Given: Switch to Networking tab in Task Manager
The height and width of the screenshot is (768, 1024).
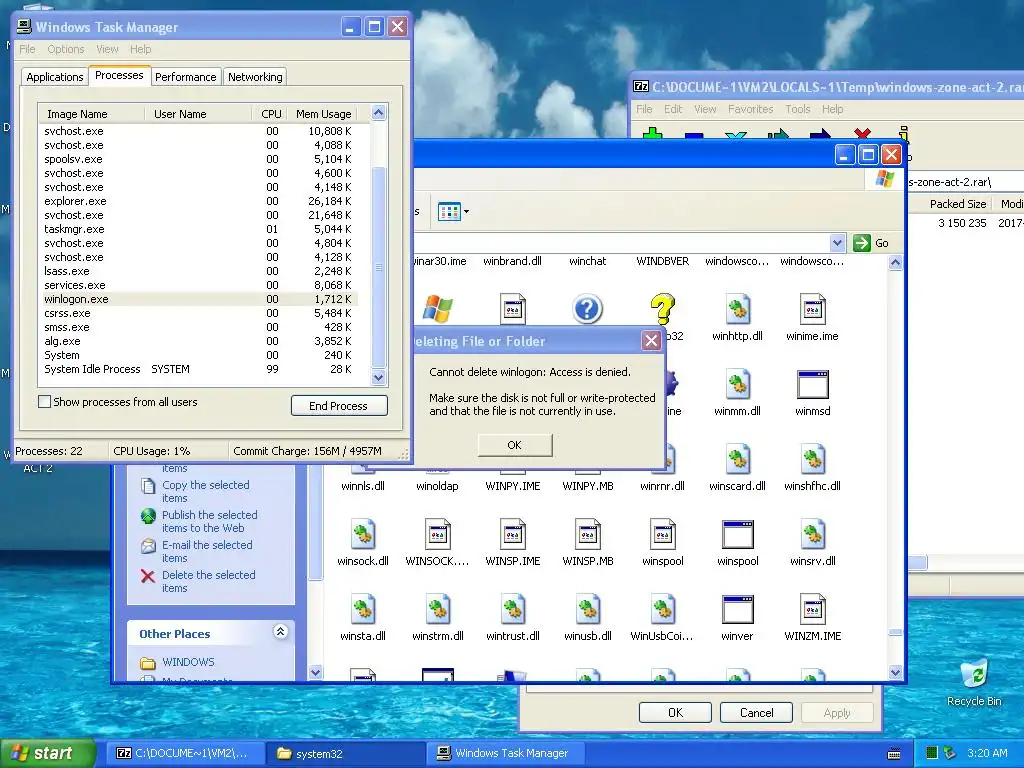Looking at the screenshot, I should pyautogui.click(x=255, y=77).
